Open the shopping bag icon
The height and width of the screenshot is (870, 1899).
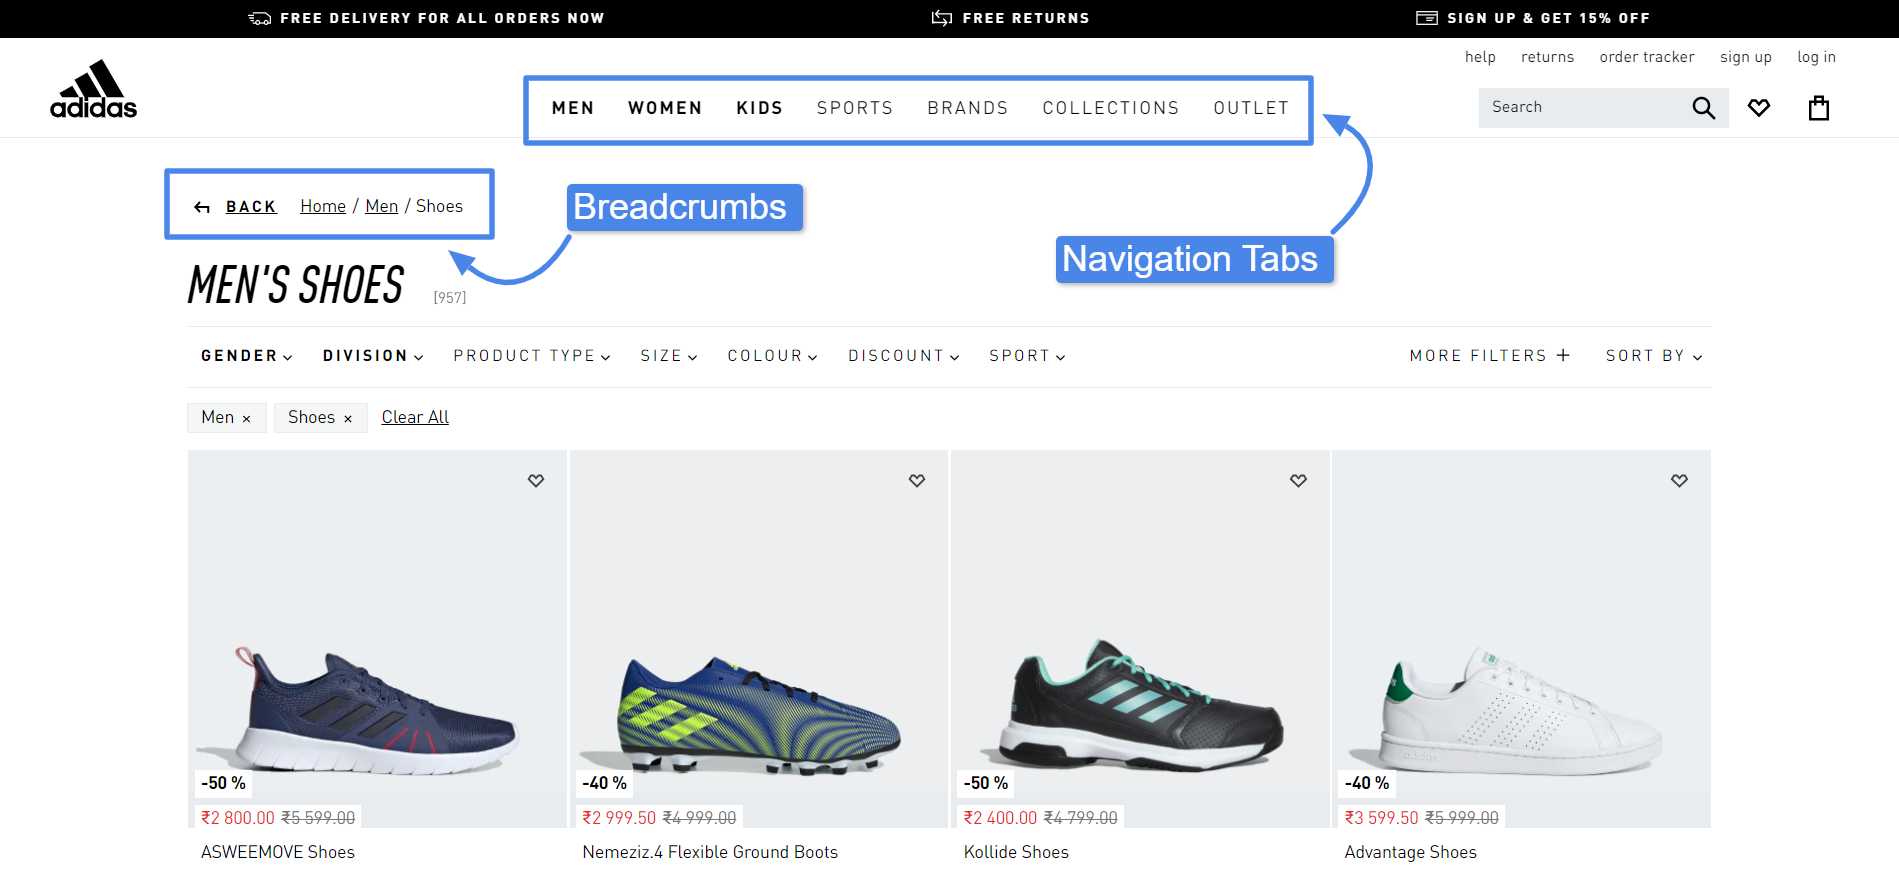pos(1819,107)
